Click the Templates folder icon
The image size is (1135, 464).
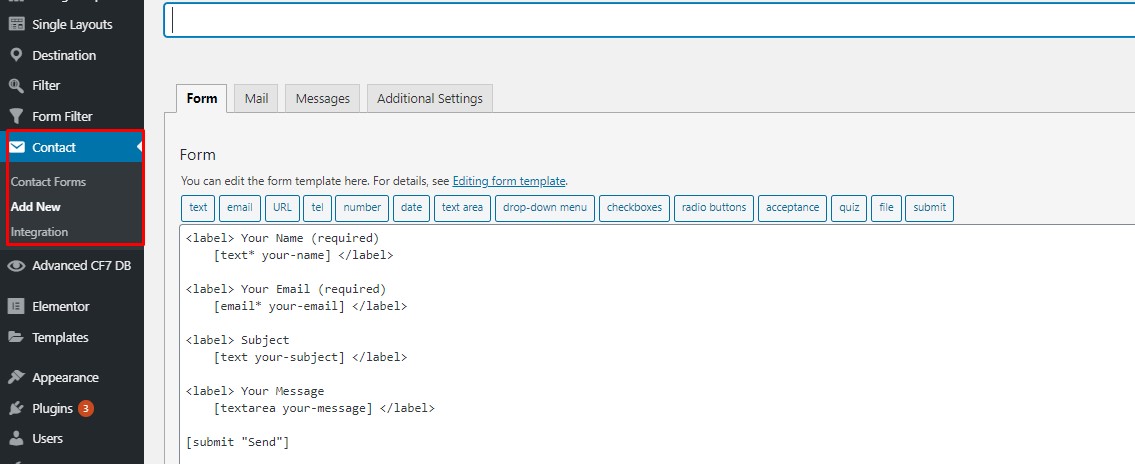point(16,337)
